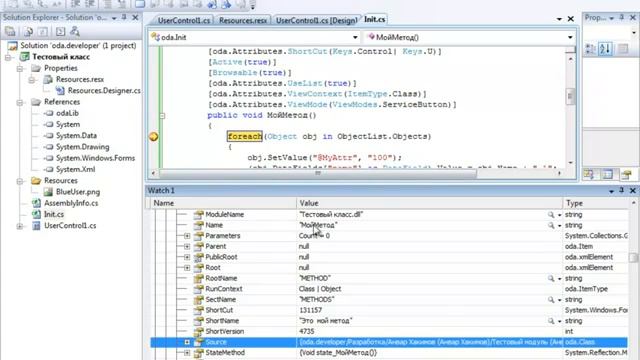Screen dimensions: 640x360
Task: Click the Properties icon in Solution Explorer toolbar
Action: pyautogui.click(x=10, y=31)
